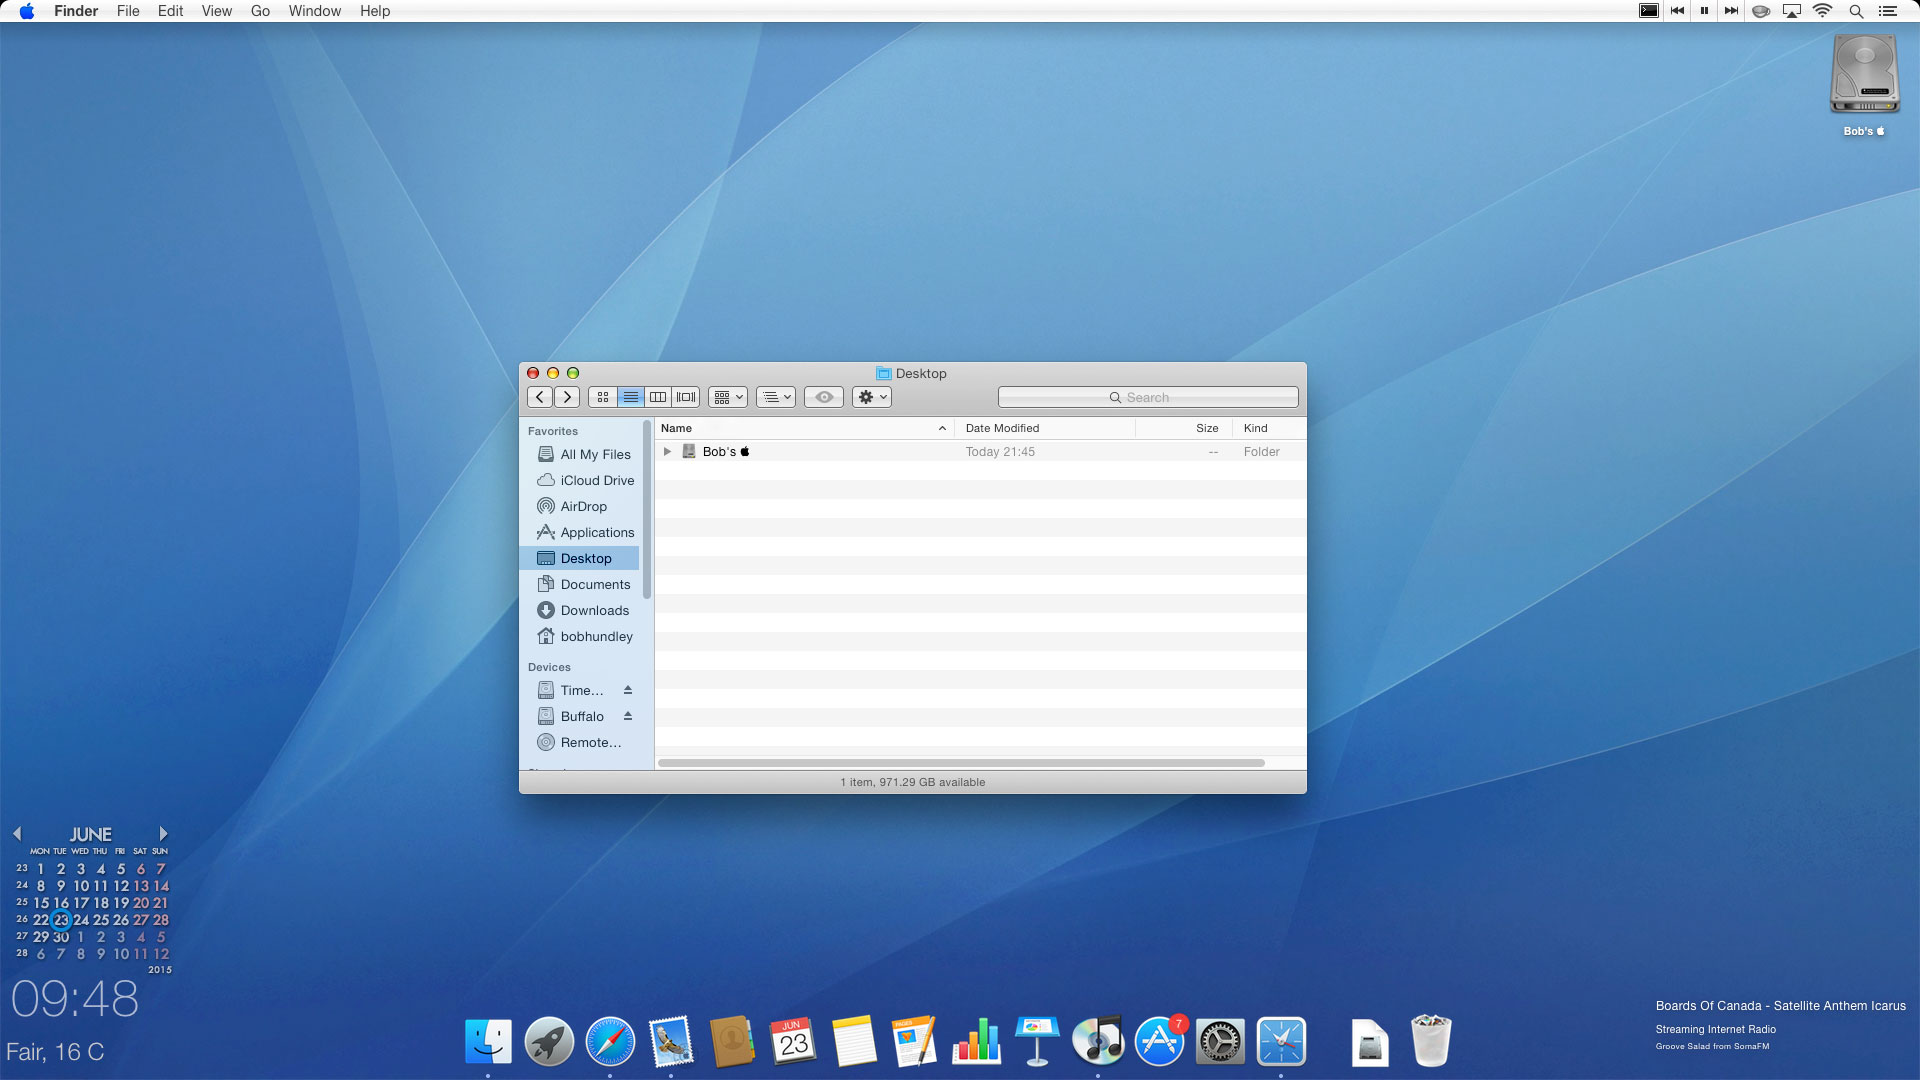Open AirDrop in the sidebar
The image size is (1920, 1080).
pyautogui.click(x=583, y=507)
